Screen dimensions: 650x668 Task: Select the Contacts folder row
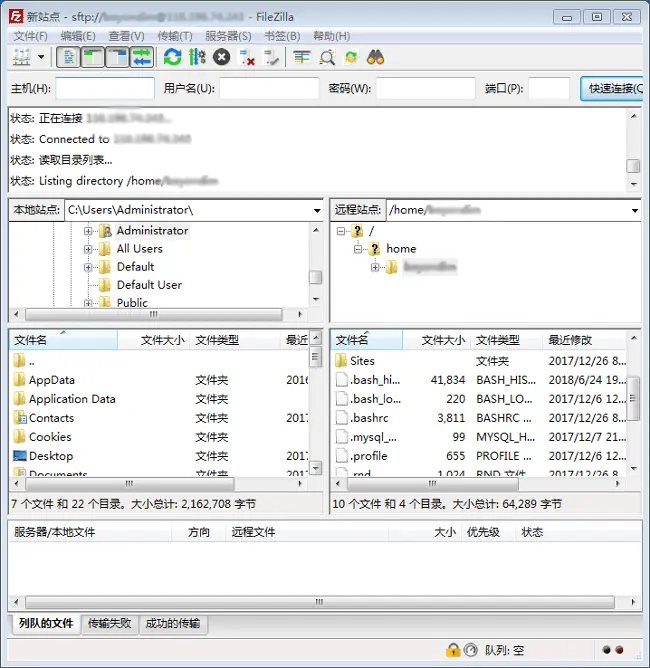pos(158,418)
